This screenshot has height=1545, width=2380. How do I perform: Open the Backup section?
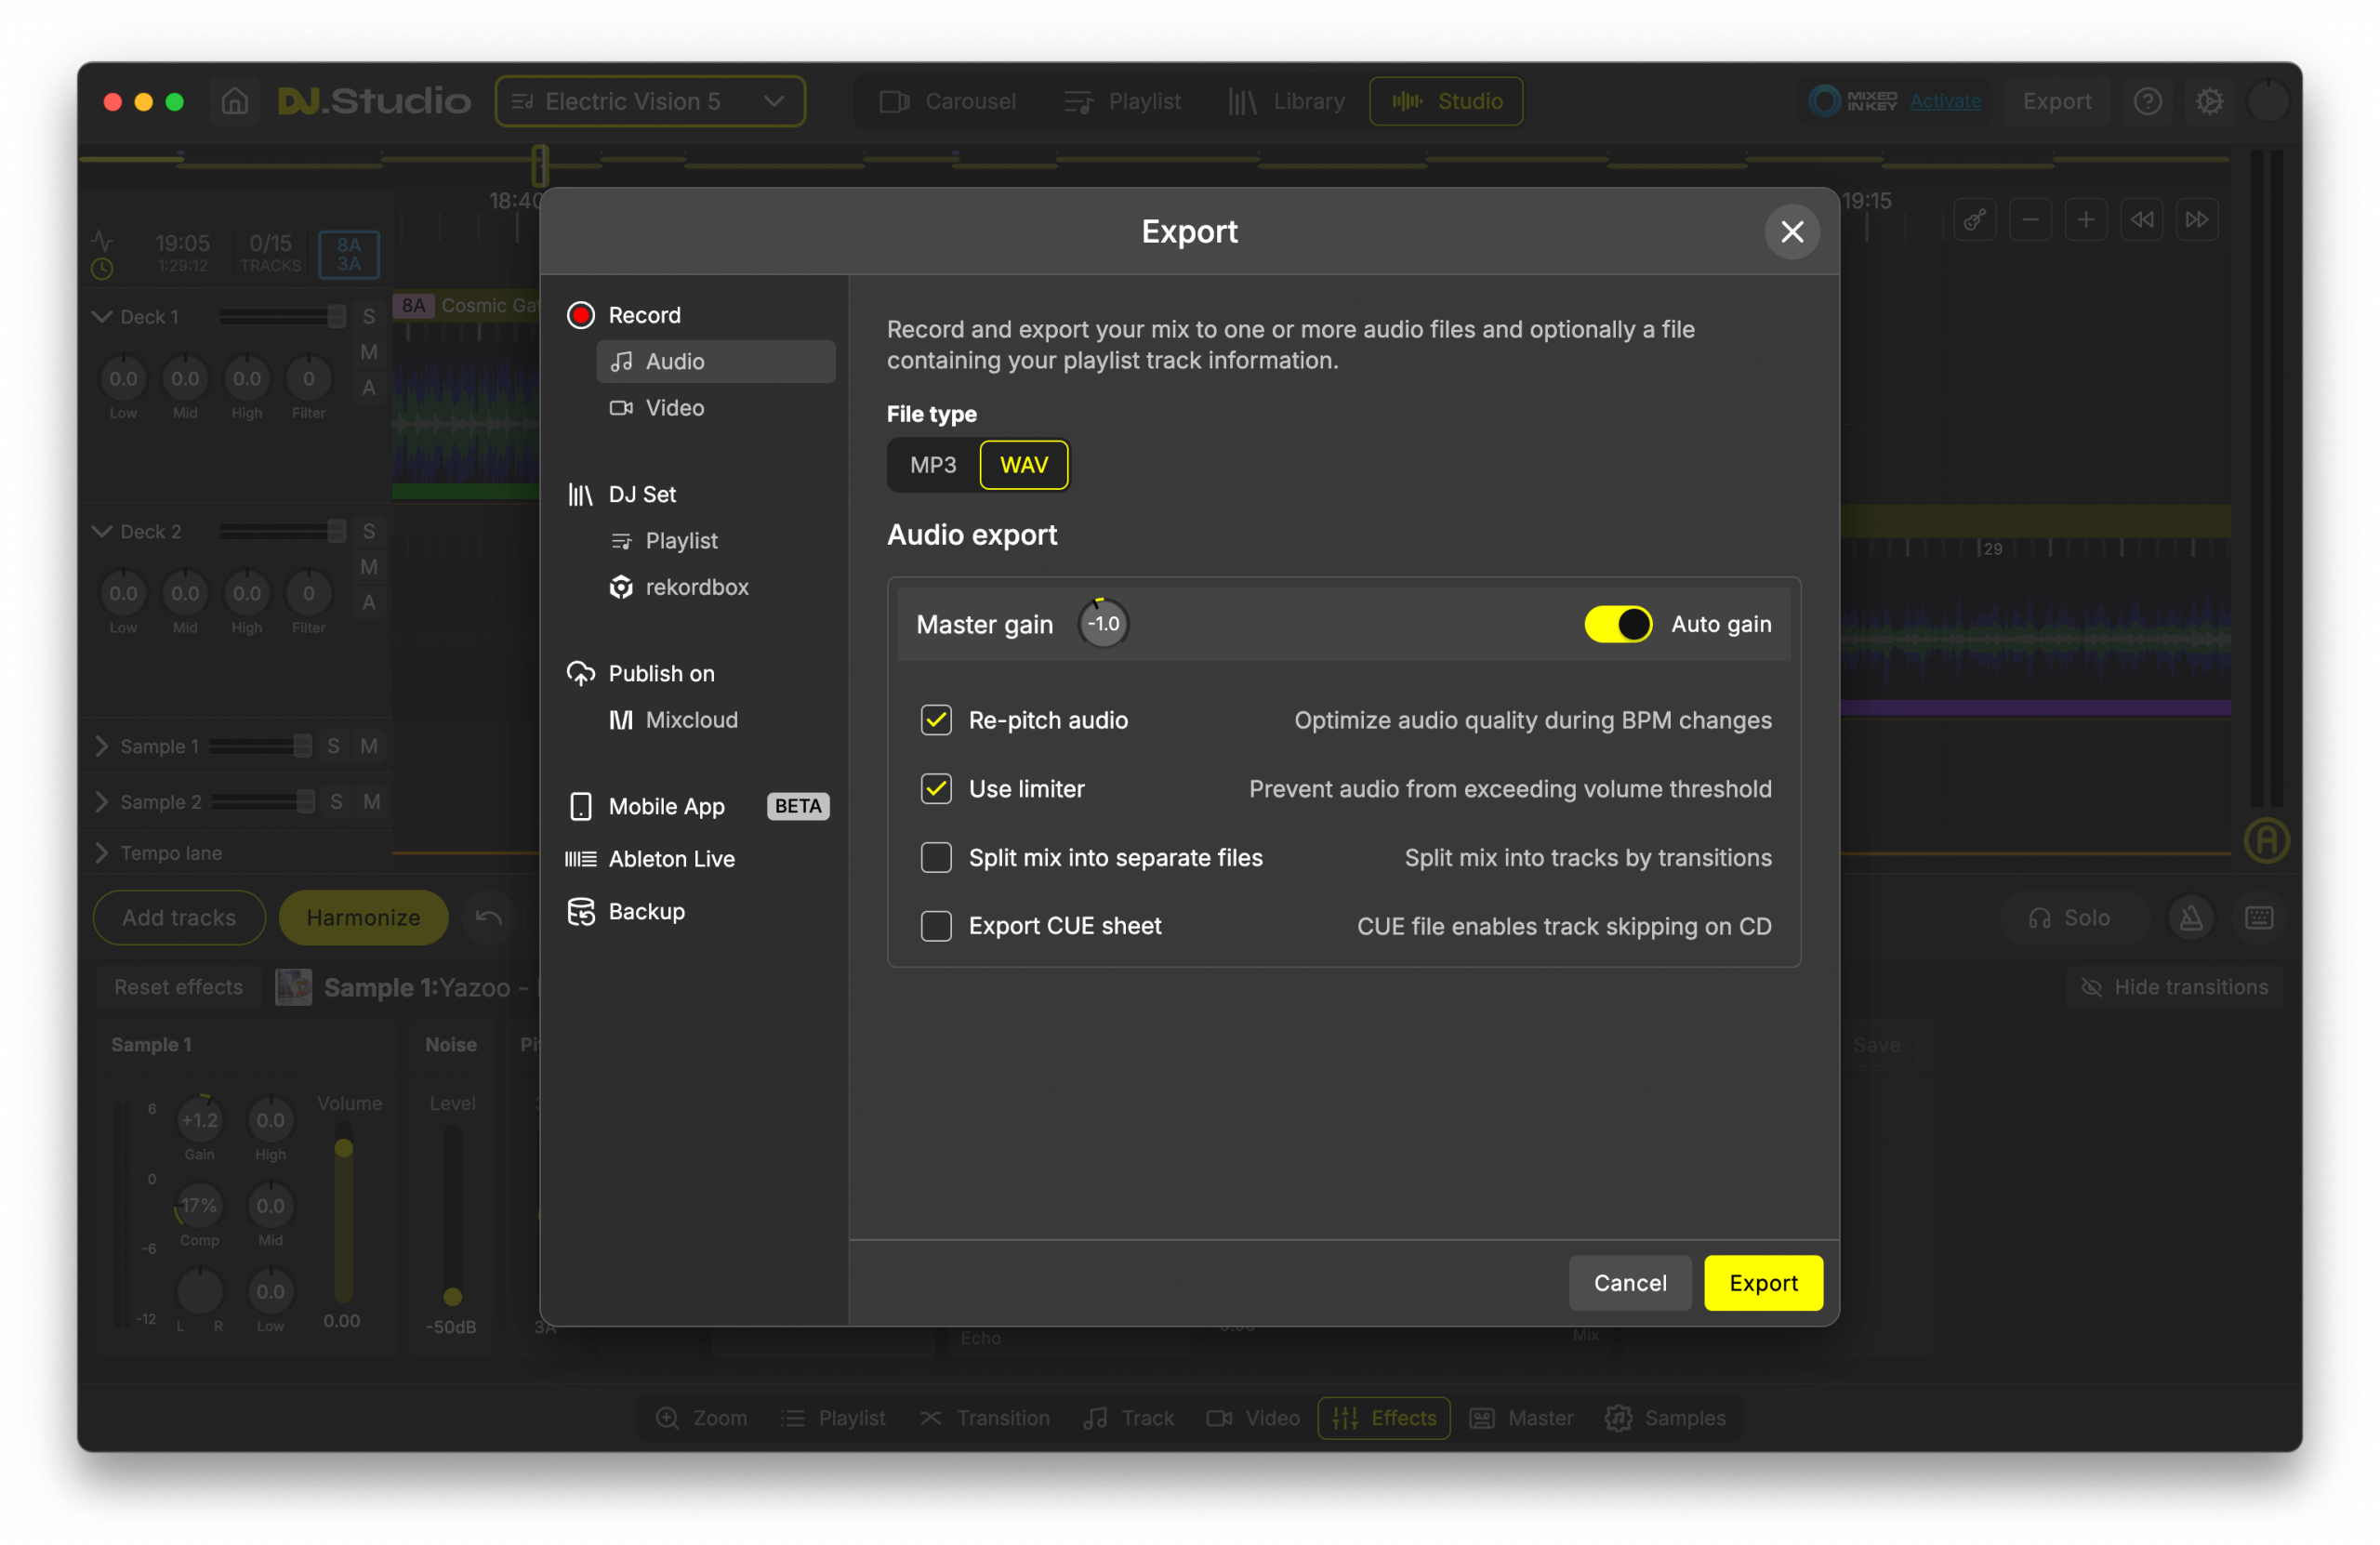pos(646,911)
